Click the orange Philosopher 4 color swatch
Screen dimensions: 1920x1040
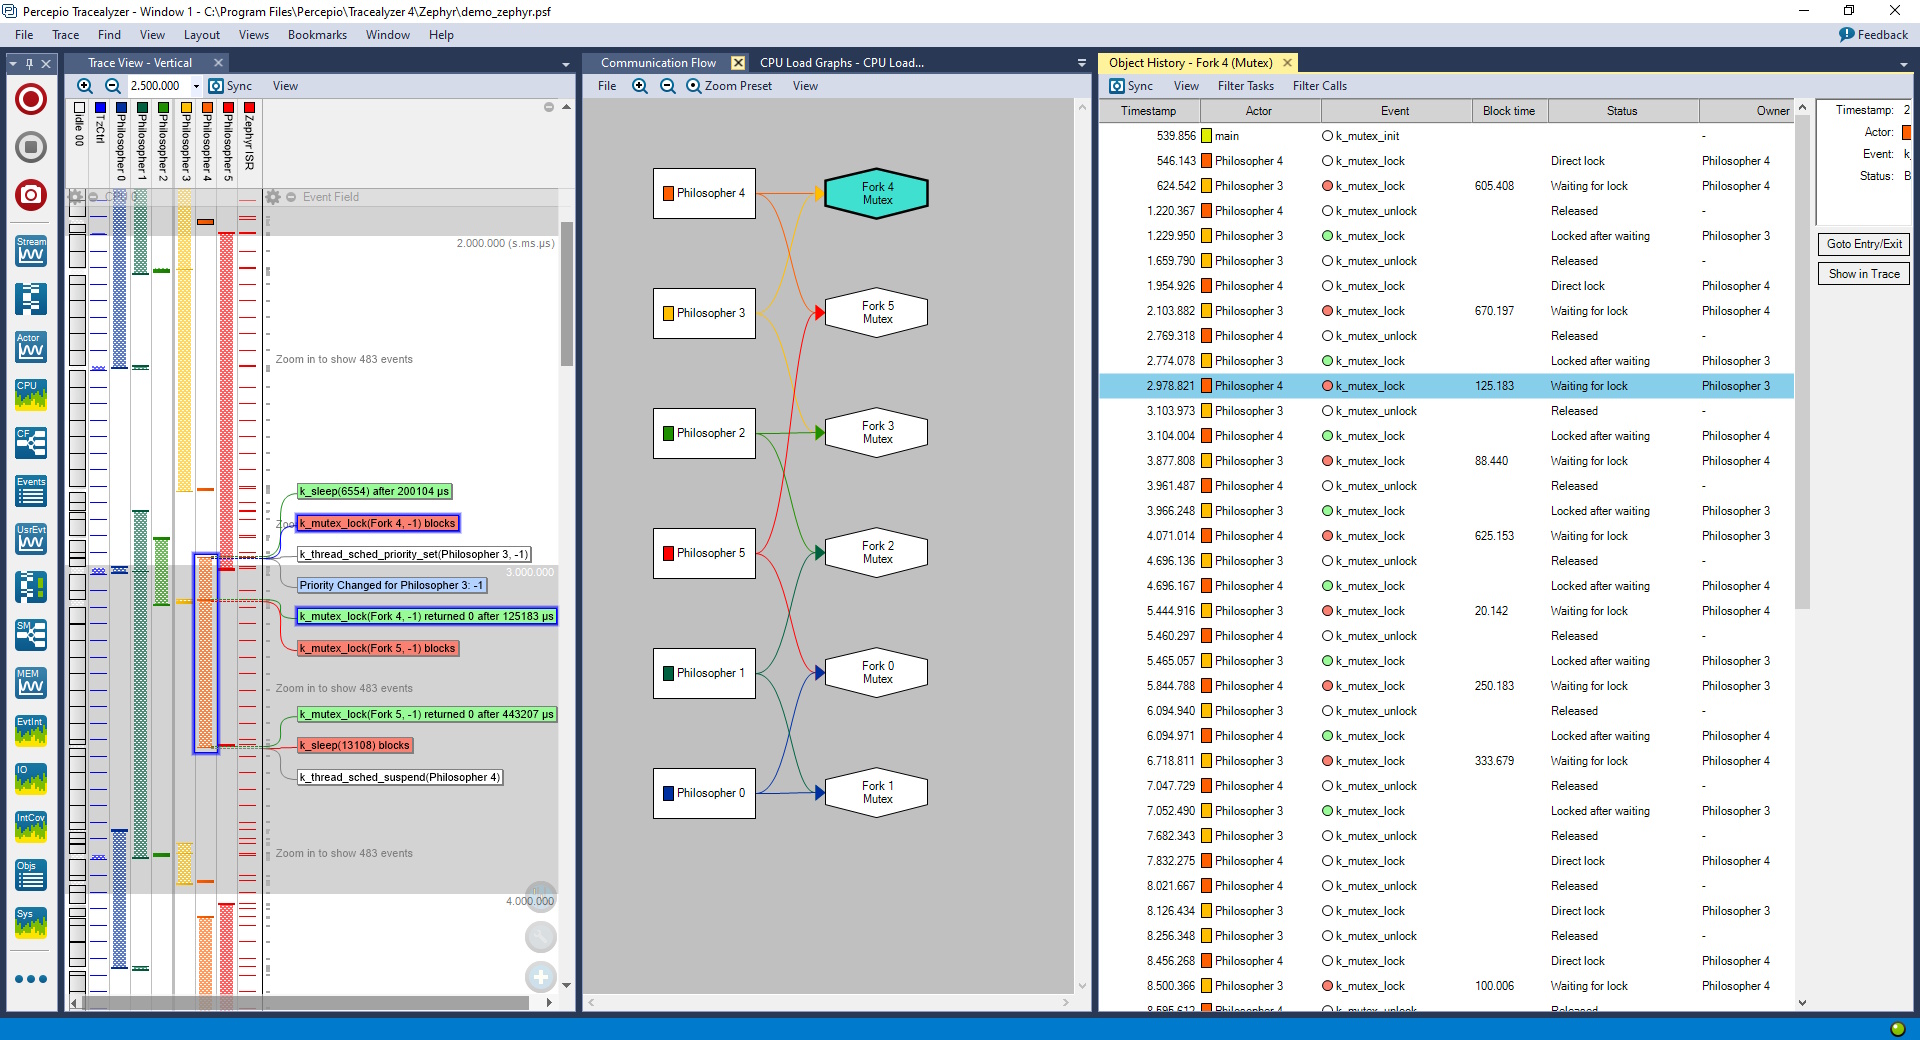(x=207, y=107)
